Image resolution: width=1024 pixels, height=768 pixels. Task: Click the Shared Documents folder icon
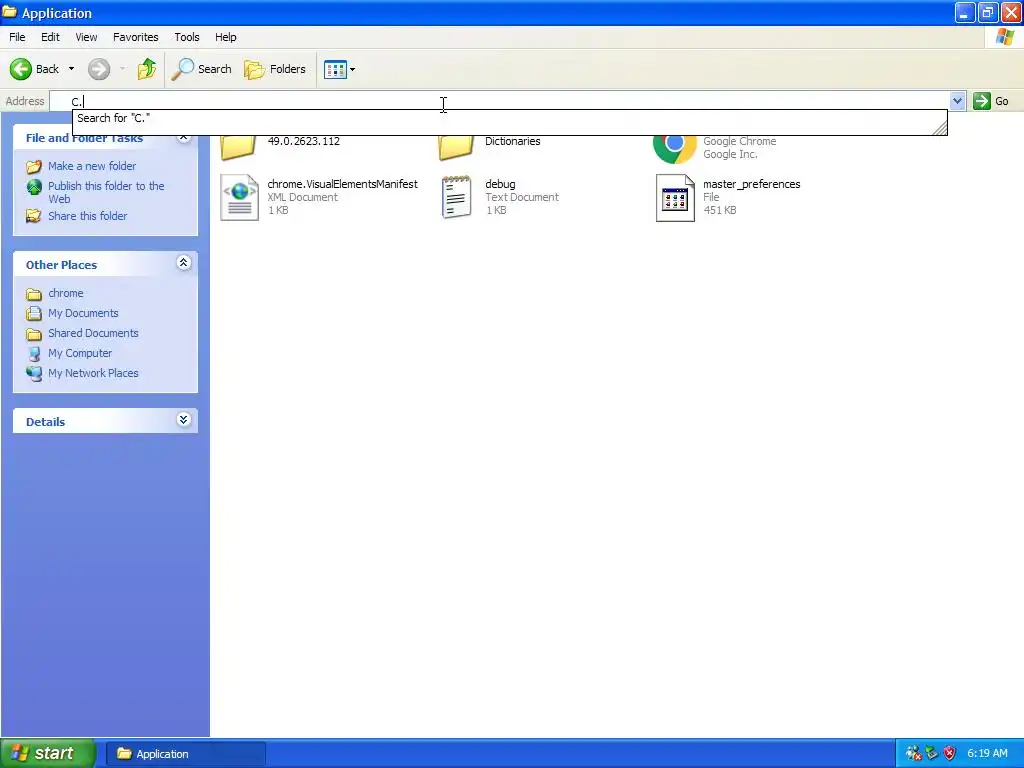[34, 334]
